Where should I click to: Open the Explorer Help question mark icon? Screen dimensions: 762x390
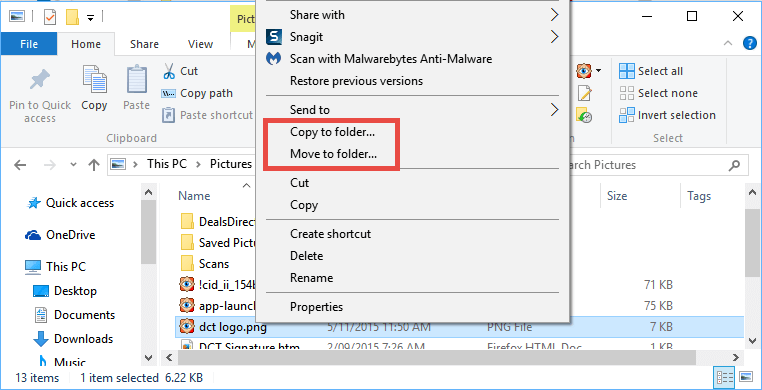pyautogui.click(x=750, y=43)
